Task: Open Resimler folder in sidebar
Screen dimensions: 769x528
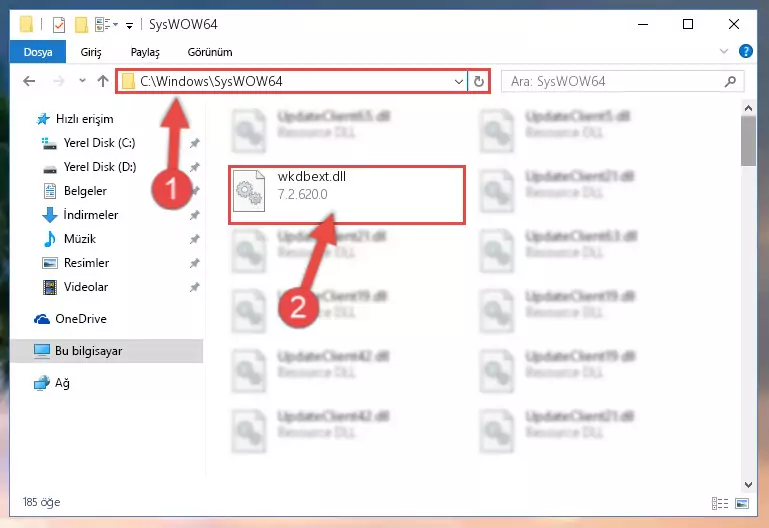Action: [86, 263]
